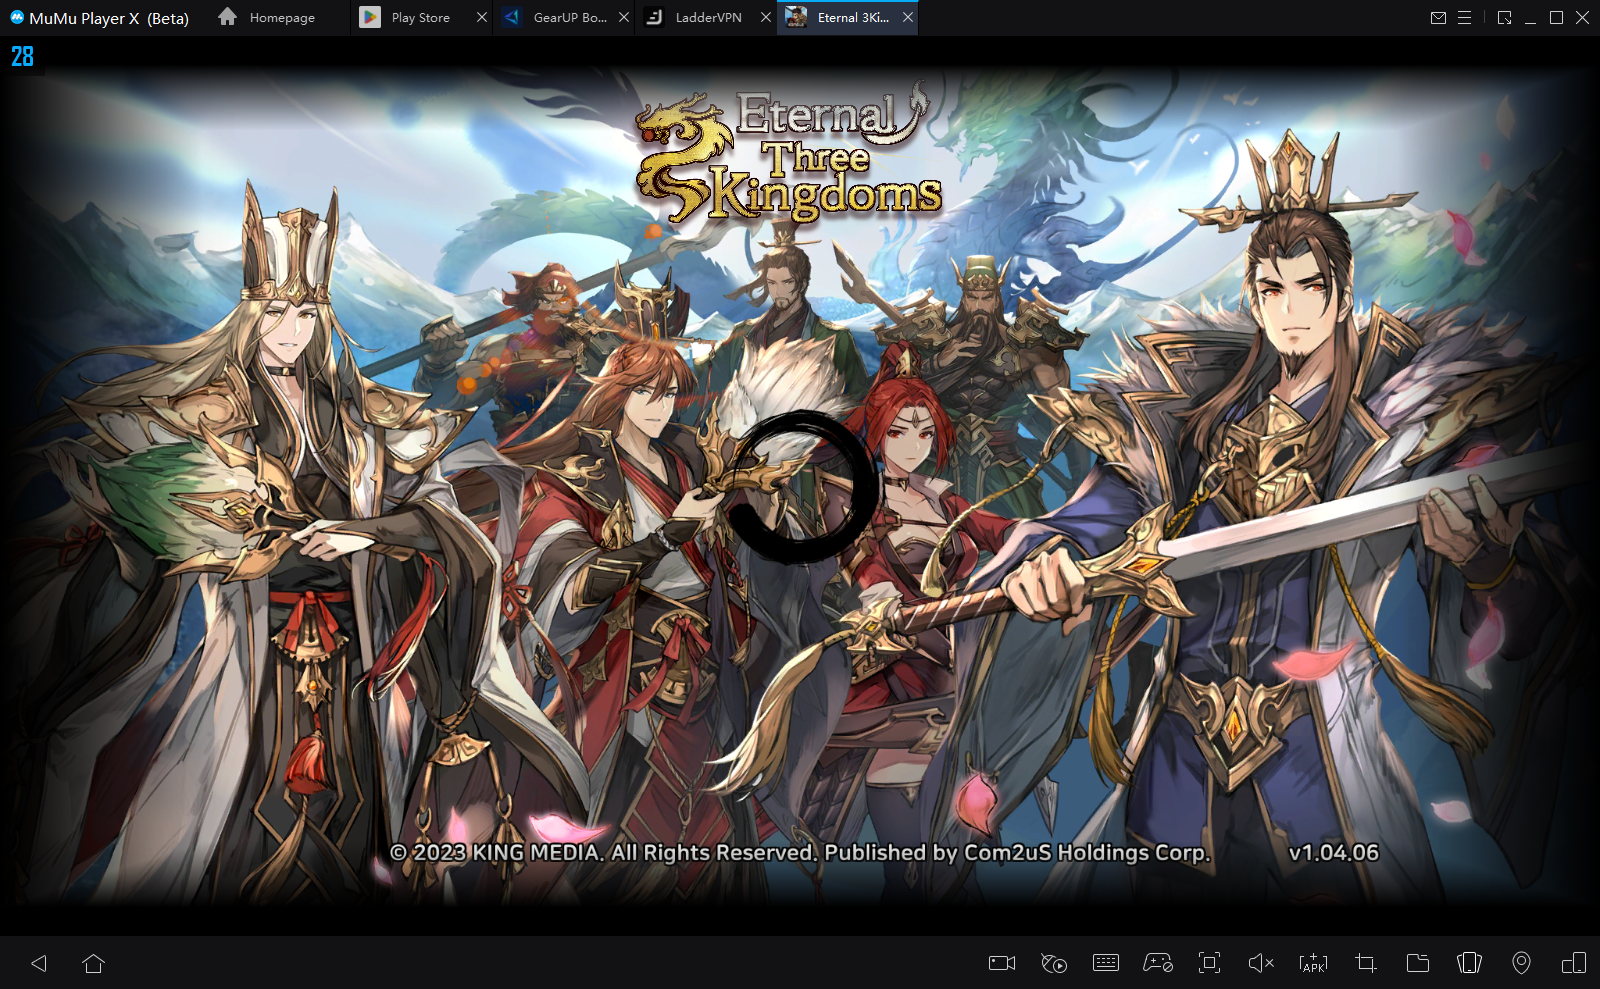Take a screenshot with crop icon
The height and width of the screenshot is (989, 1600).
(1365, 963)
